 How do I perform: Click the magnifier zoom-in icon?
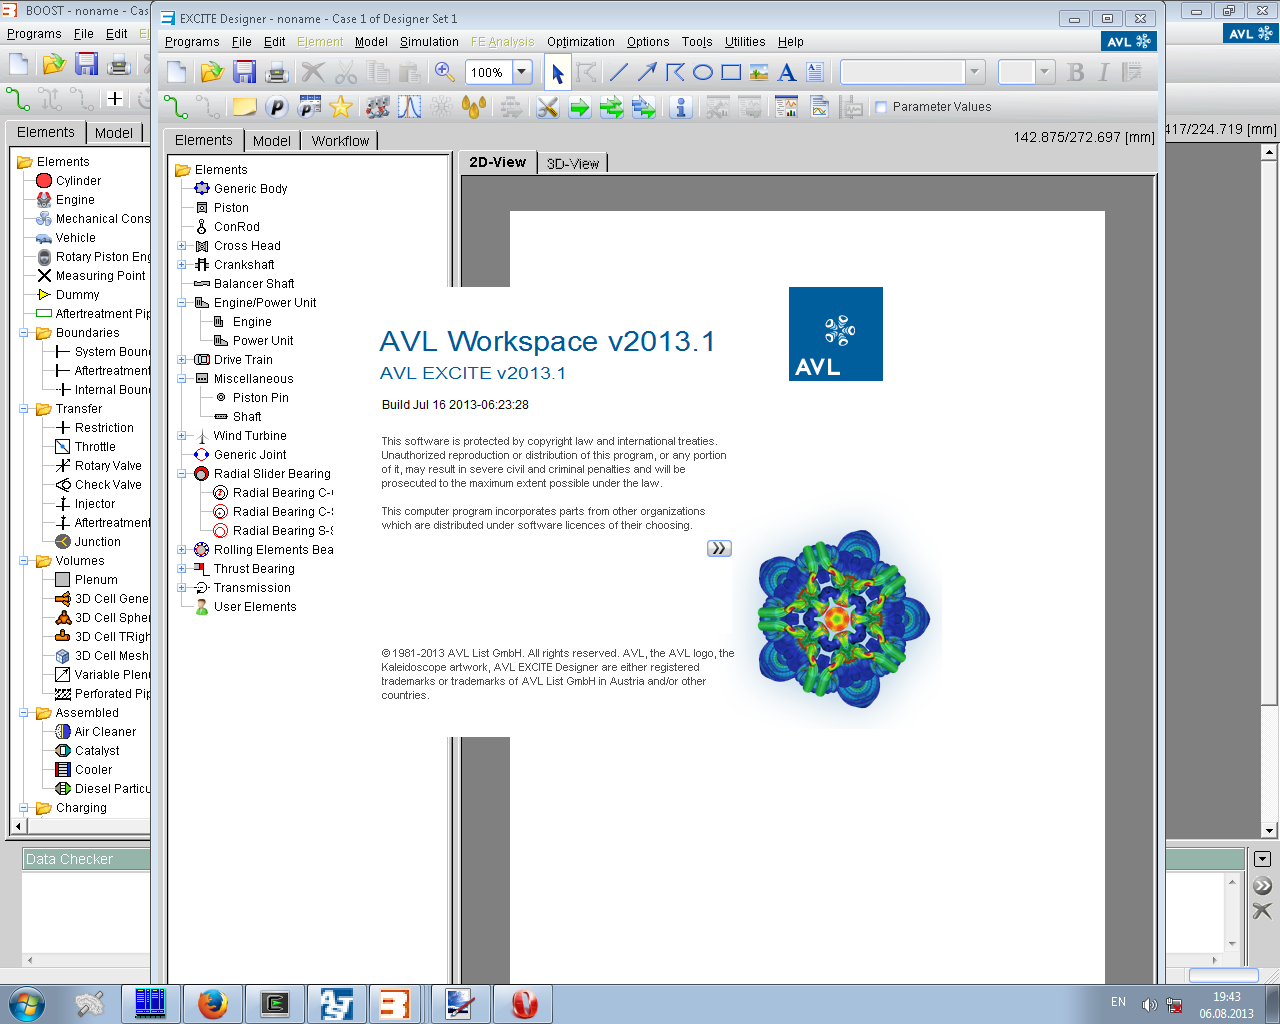click(444, 72)
